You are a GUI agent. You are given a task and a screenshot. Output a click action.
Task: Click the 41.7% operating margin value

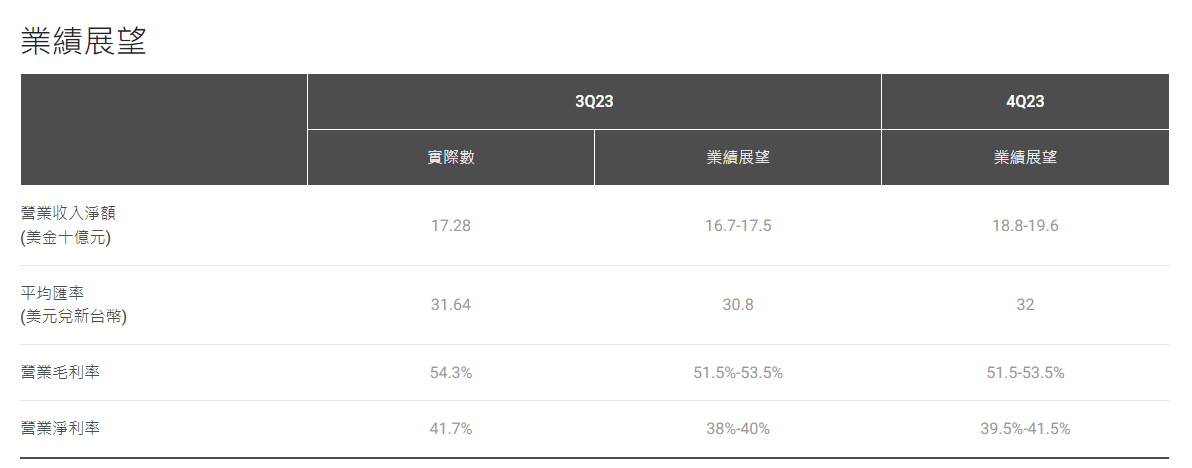[x=451, y=429]
